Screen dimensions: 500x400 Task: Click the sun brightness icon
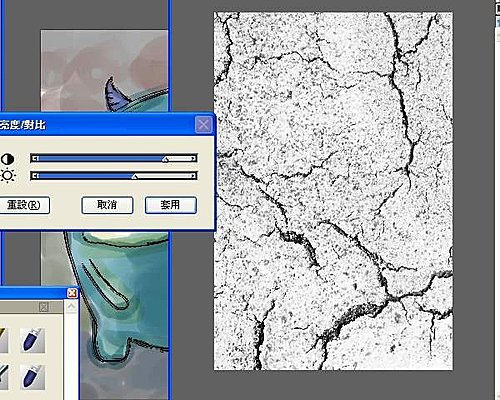click(7, 176)
